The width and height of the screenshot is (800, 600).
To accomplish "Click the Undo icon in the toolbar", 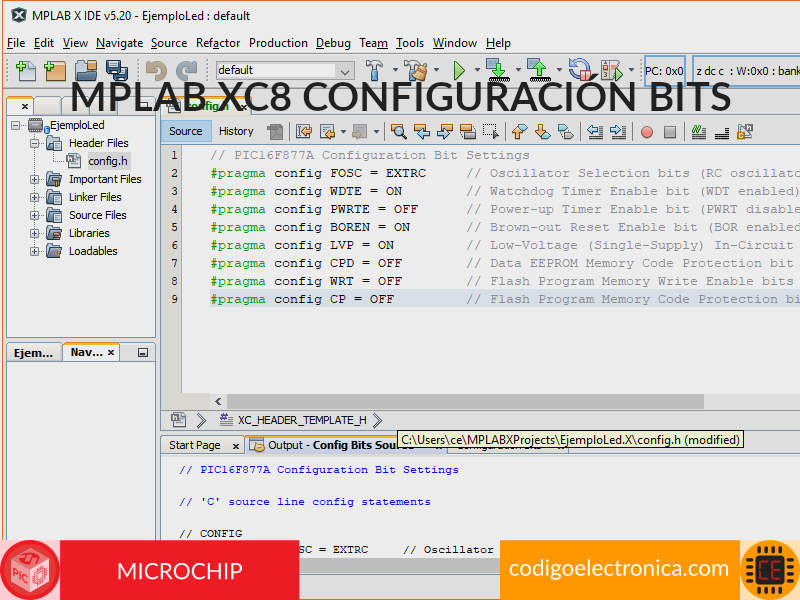I will coord(156,71).
